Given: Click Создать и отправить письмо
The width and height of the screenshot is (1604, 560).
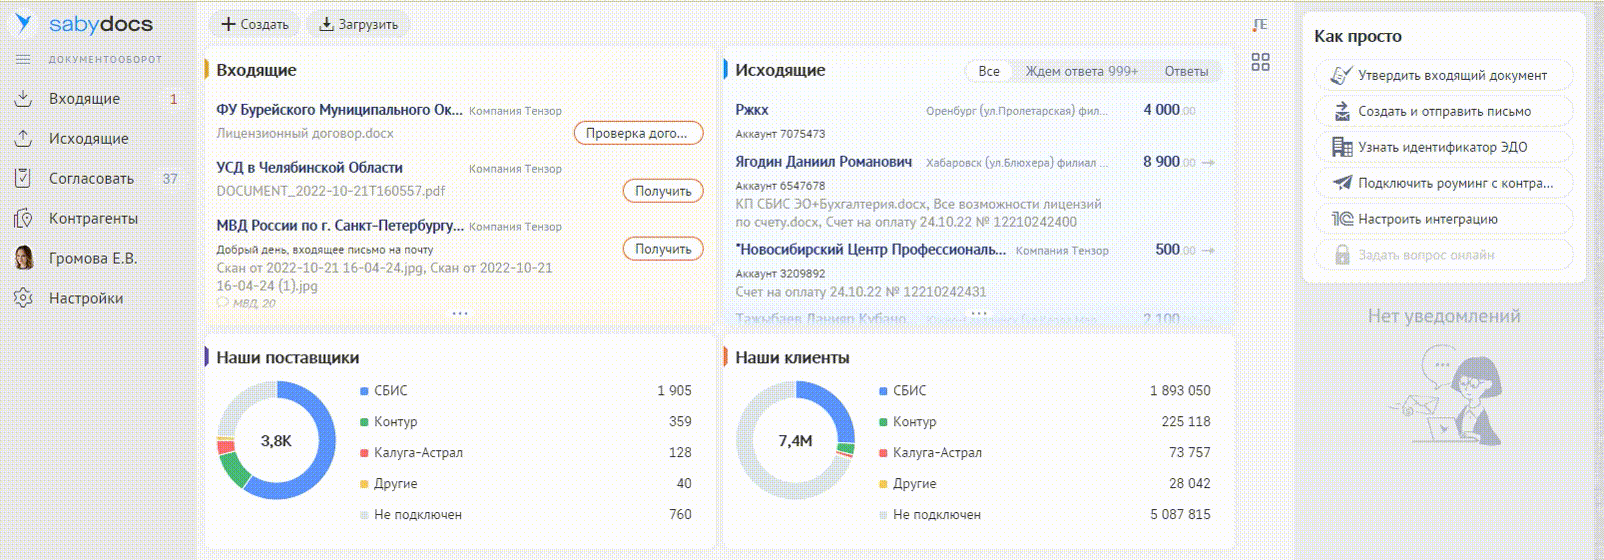Looking at the screenshot, I should tap(1444, 111).
